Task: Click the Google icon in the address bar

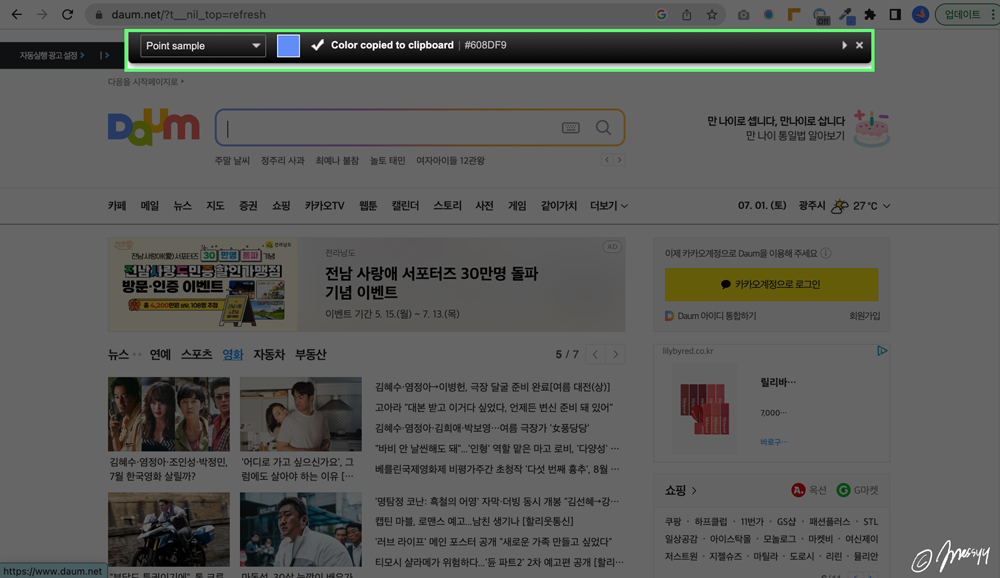Action: coord(661,14)
